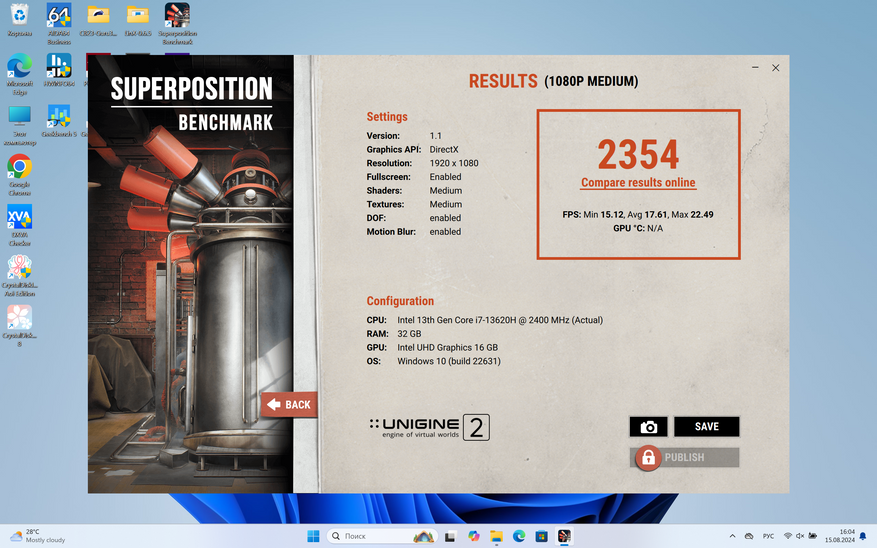Launch Geekbench 5 desktop shortcut

tap(59, 121)
